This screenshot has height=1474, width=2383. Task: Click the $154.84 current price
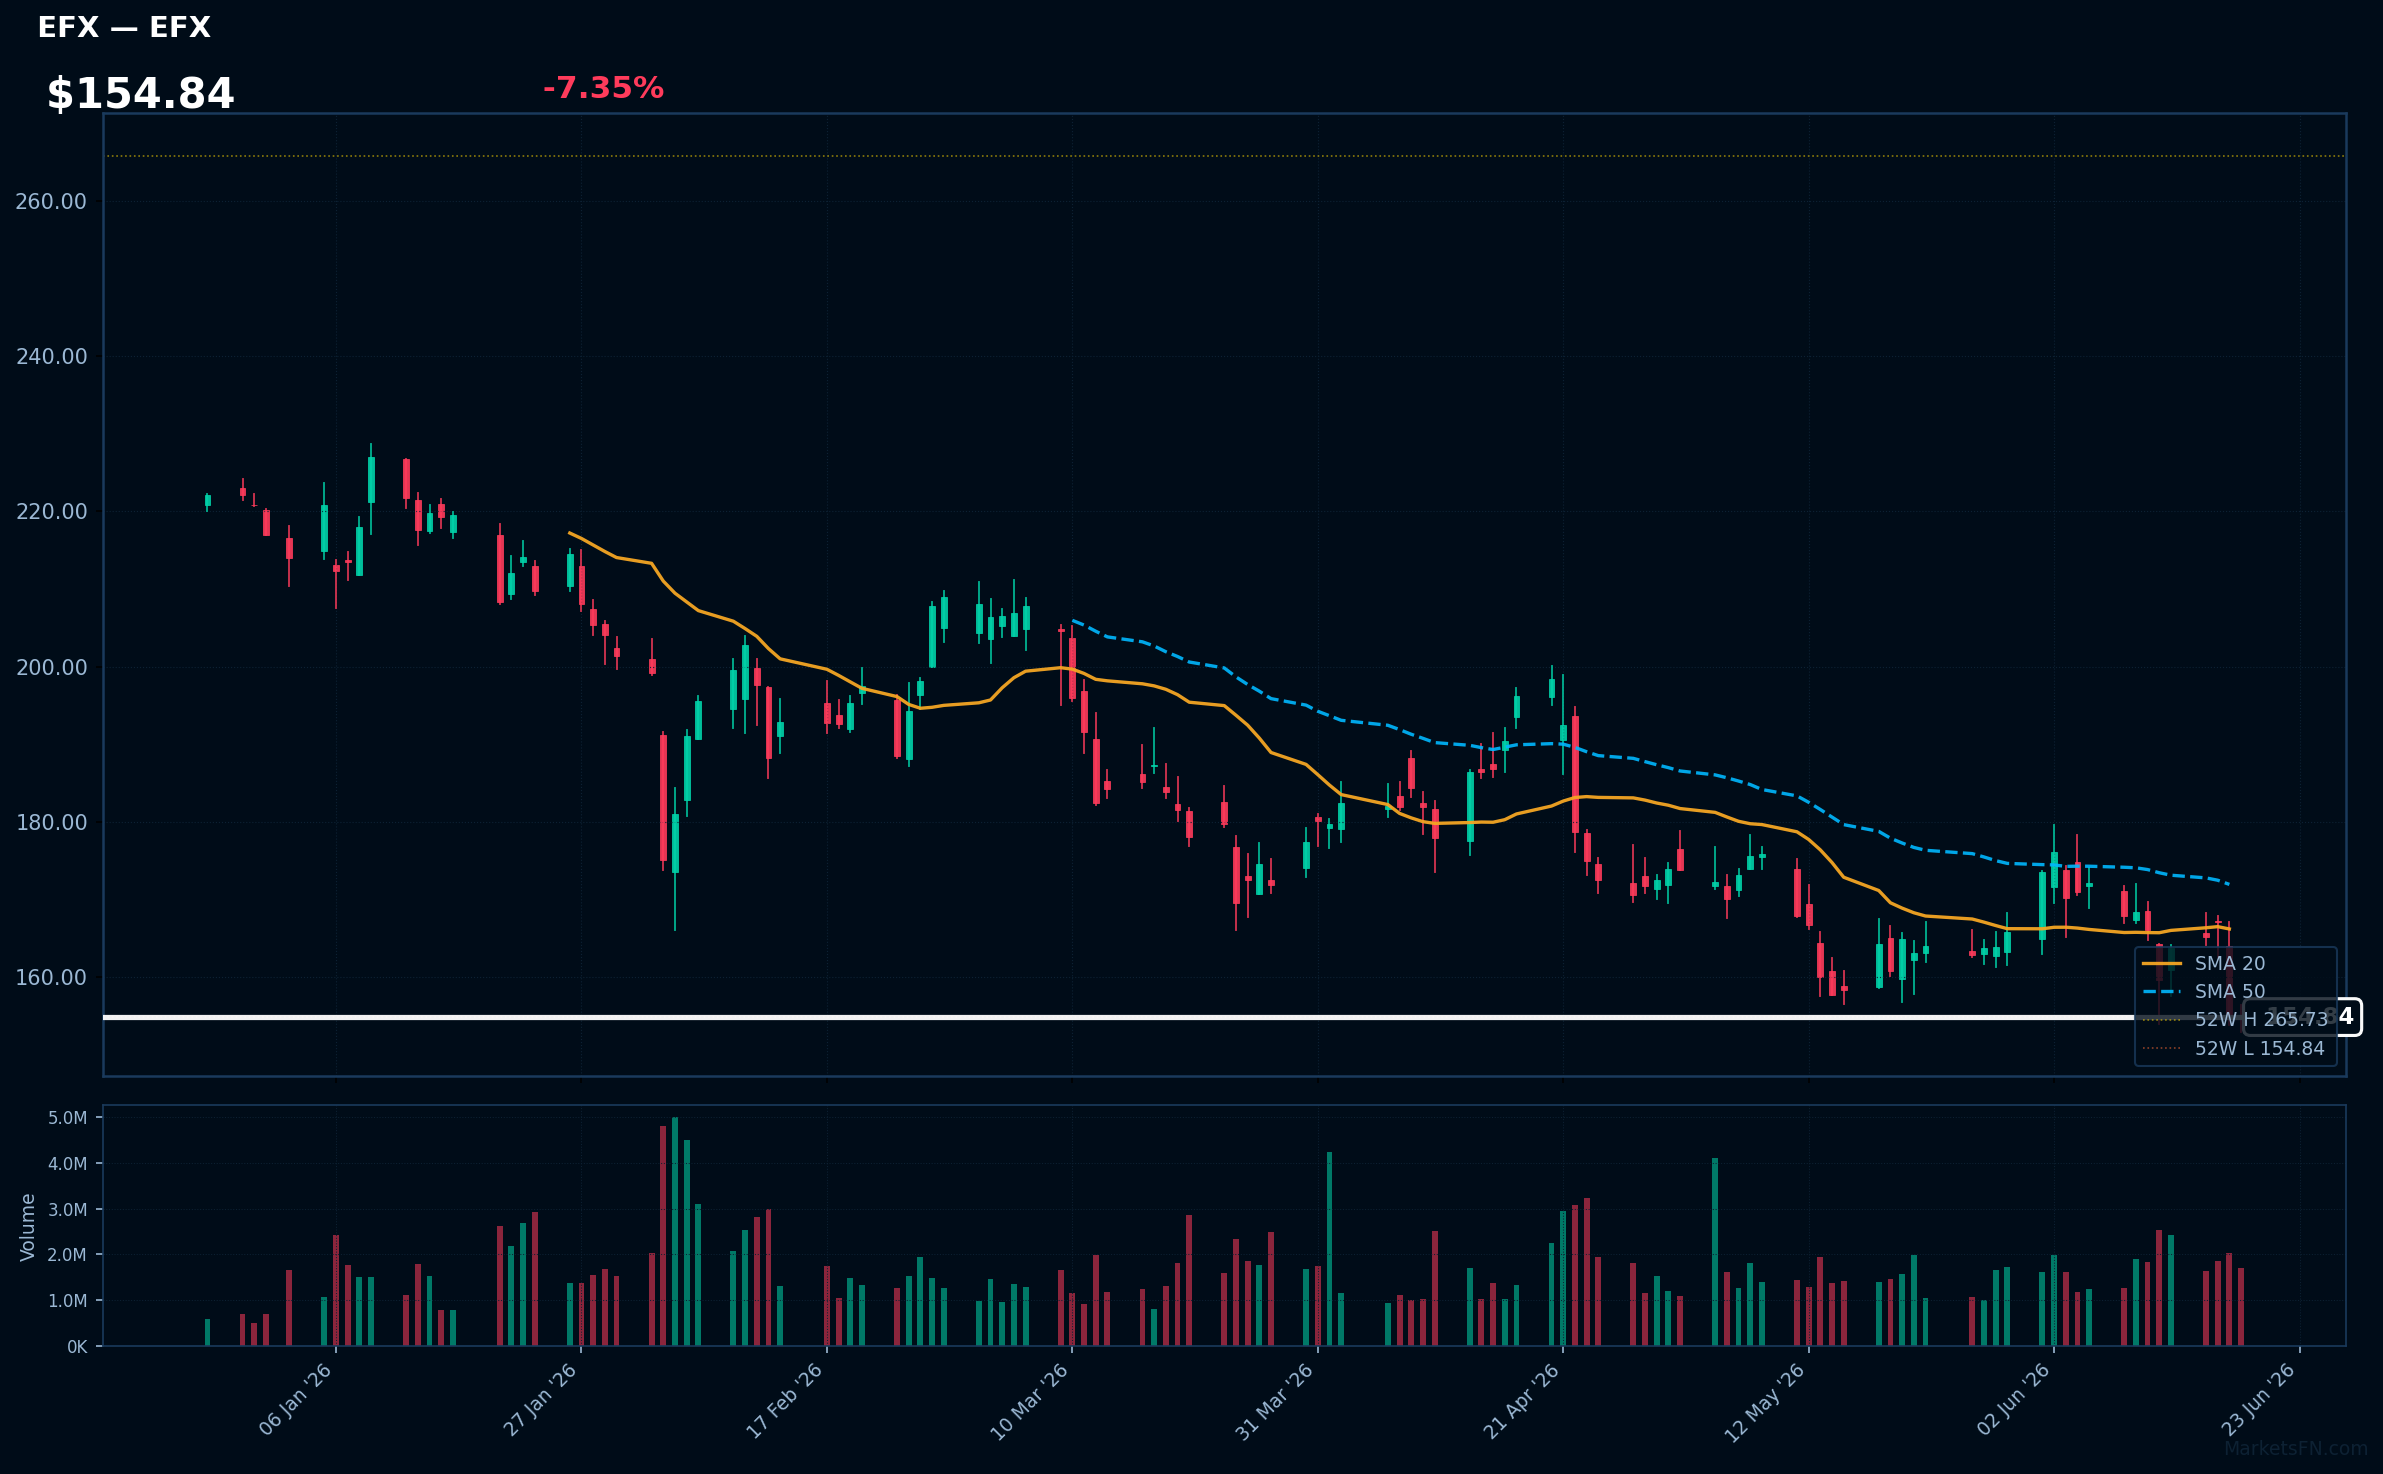click(x=140, y=94)
